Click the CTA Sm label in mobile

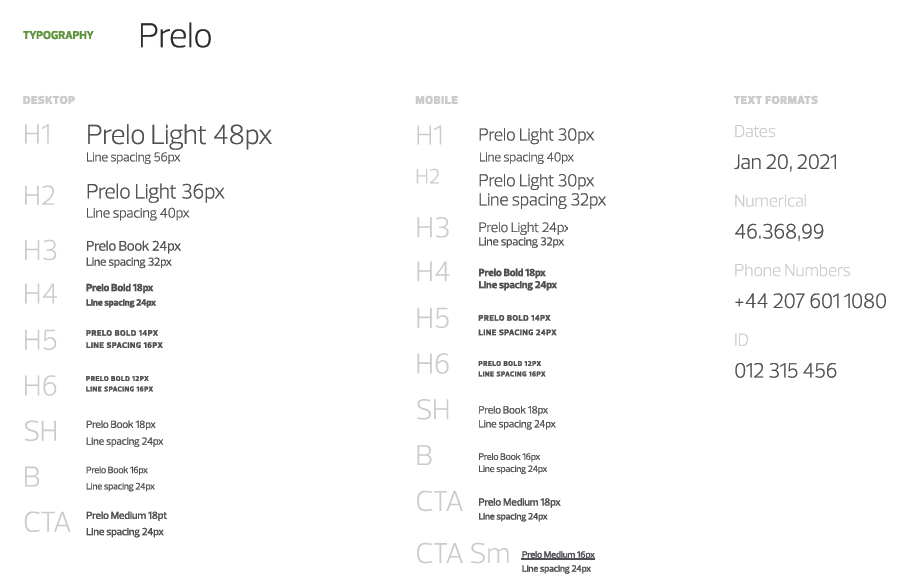[x=463, y=553]
